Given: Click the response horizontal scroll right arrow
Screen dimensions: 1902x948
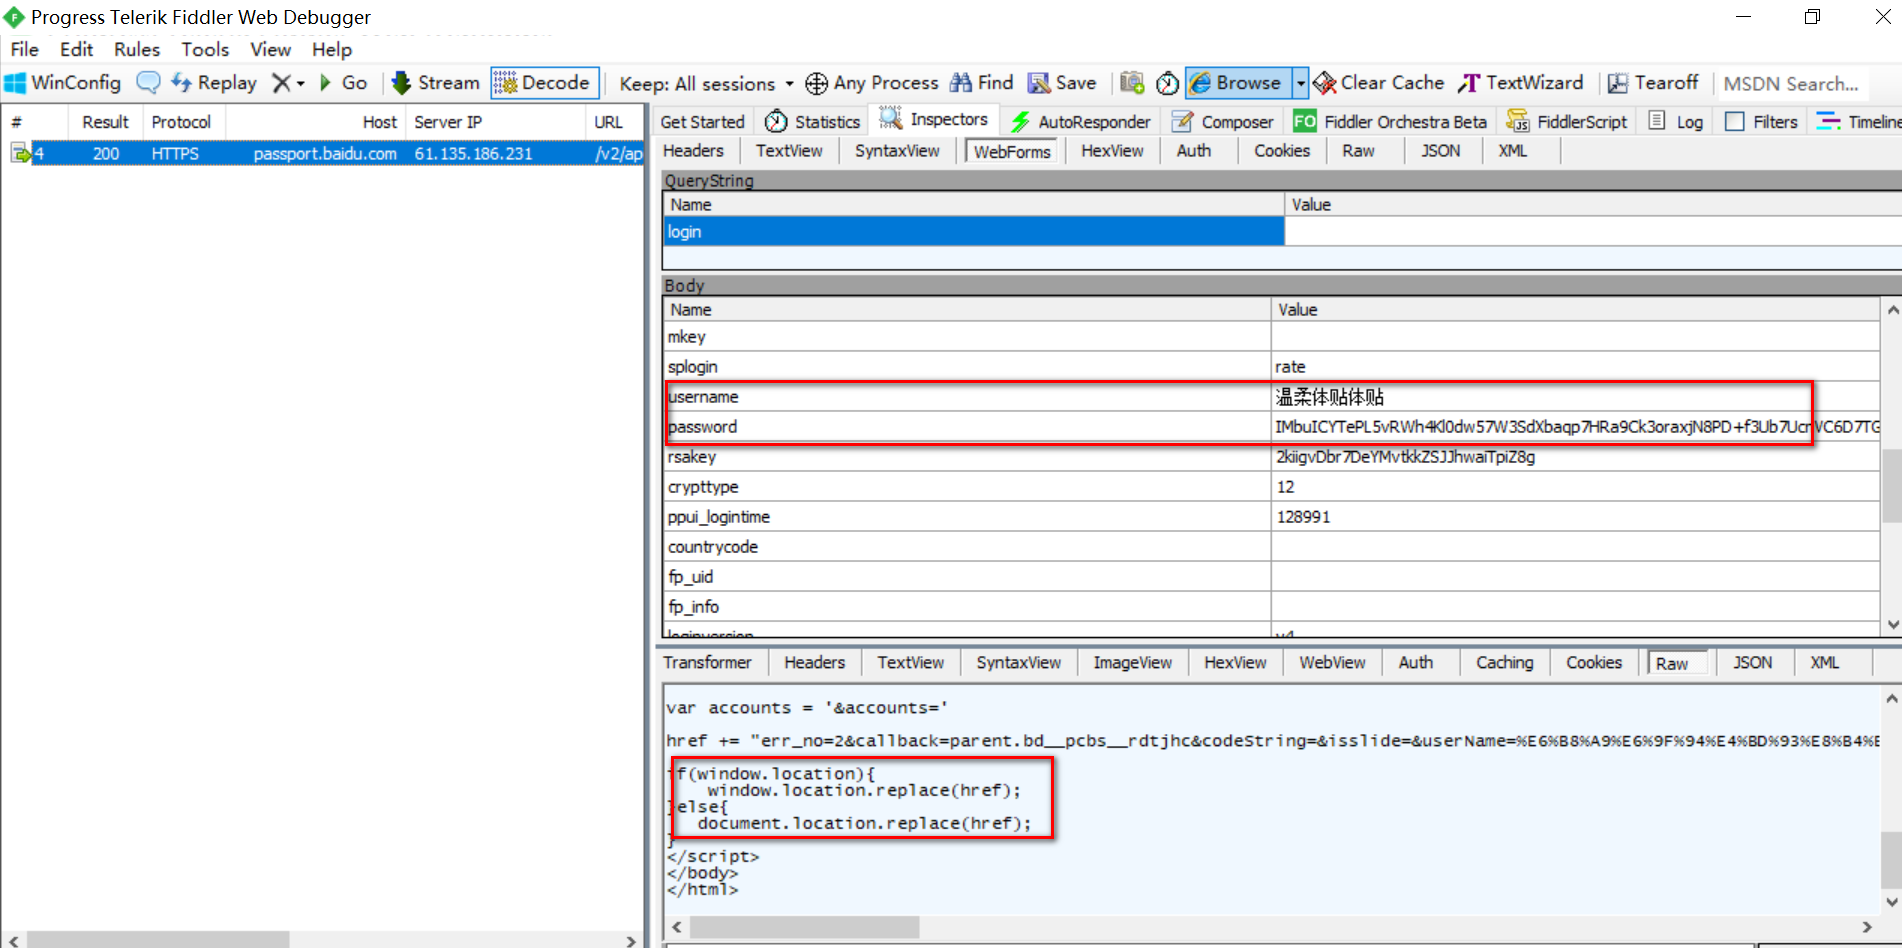Looking at the screenshot, I should [x=1866, y=927].
